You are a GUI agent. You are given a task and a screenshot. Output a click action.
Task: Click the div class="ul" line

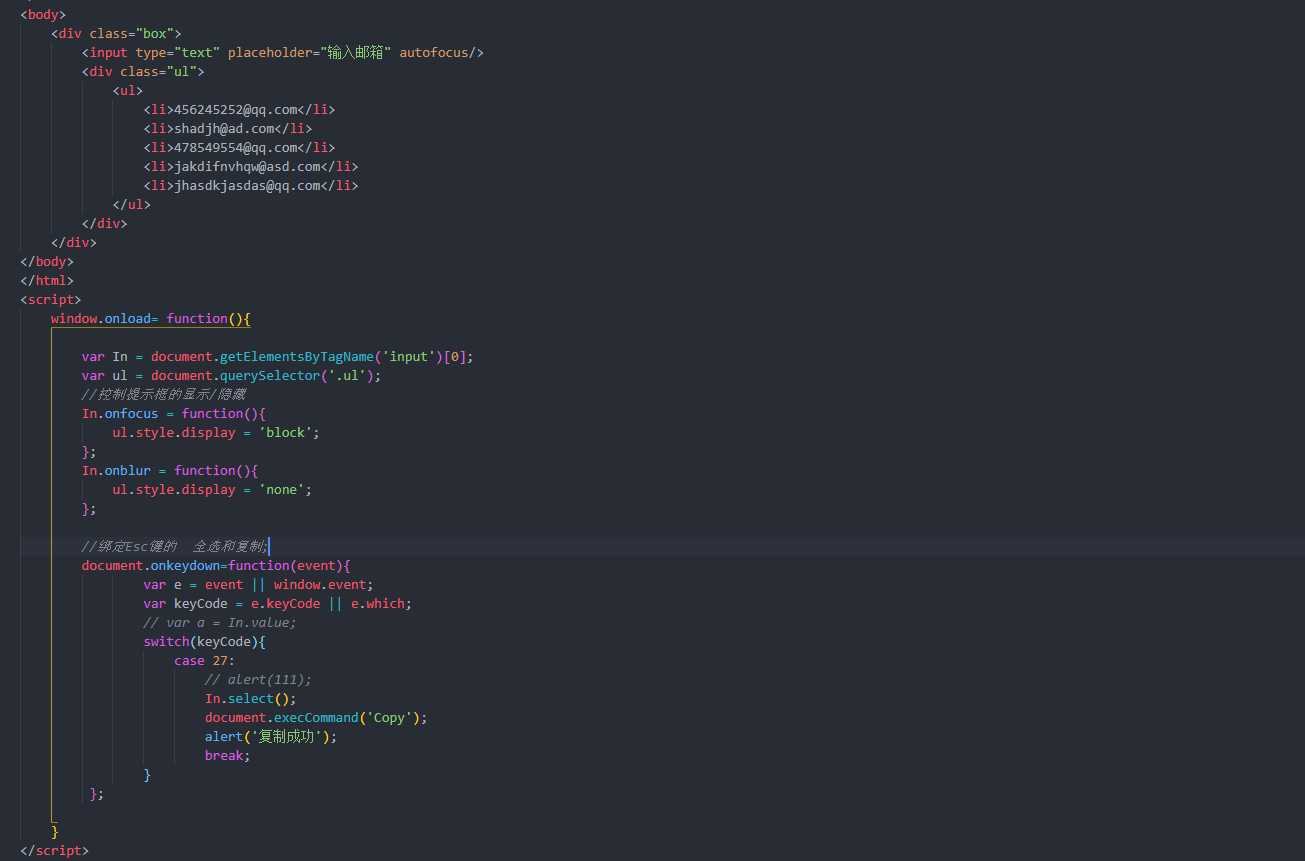(143, 71)
